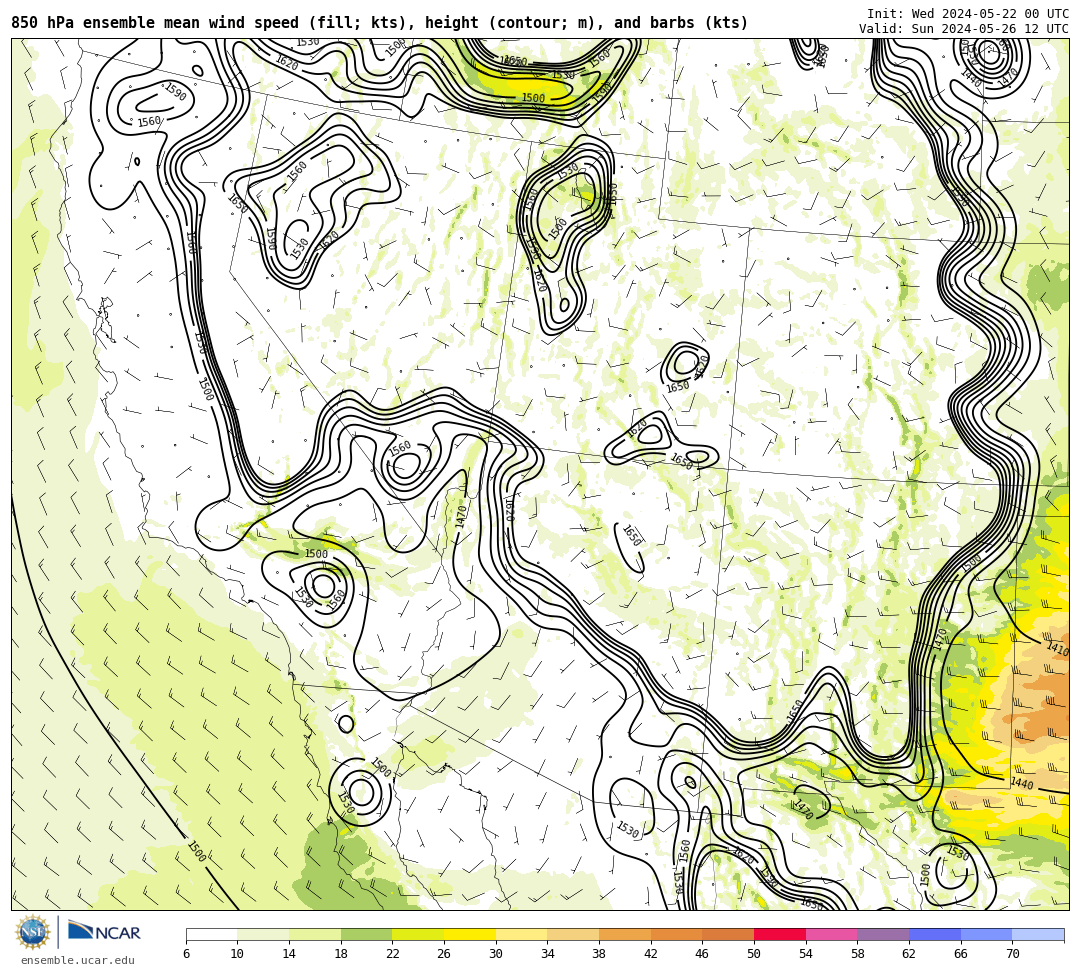Pick the pale 10–14 kts colorbar swatch

(263, 934)
